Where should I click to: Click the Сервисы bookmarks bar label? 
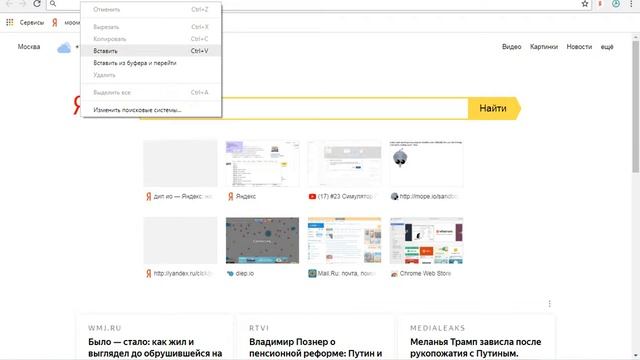(x=32, y=22)
